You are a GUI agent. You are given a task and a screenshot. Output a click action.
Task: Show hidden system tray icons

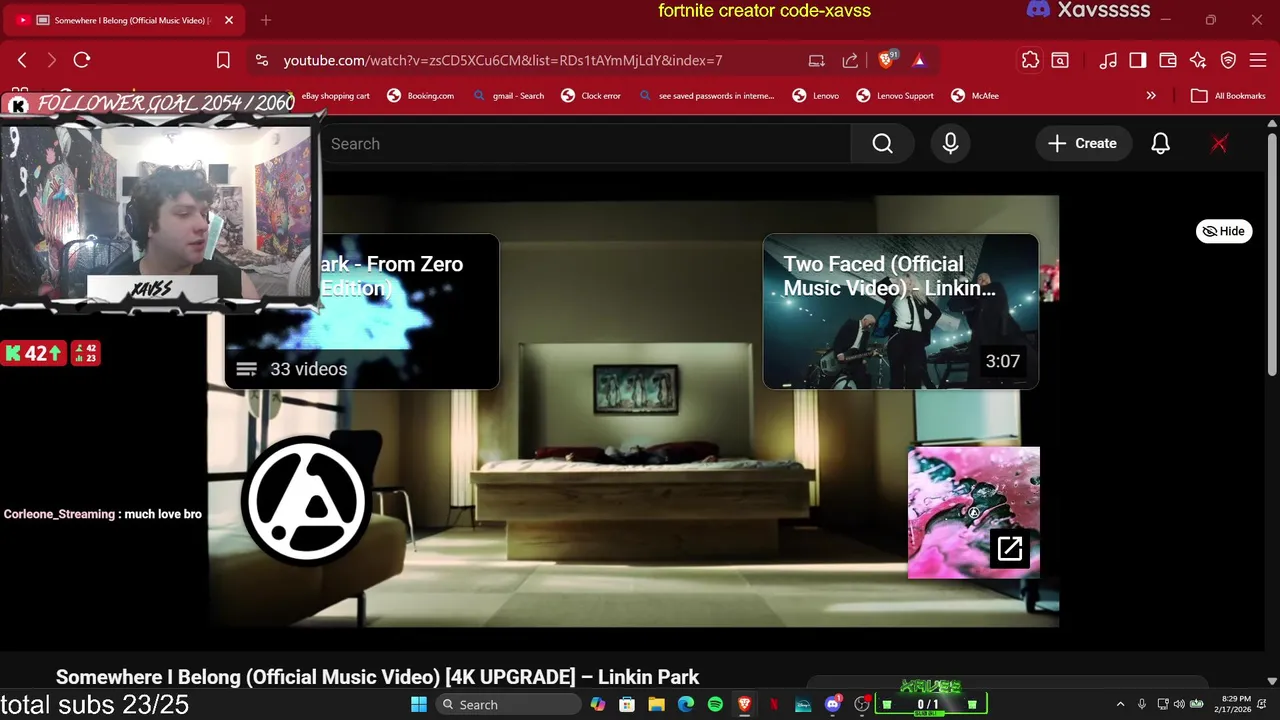1120,705
